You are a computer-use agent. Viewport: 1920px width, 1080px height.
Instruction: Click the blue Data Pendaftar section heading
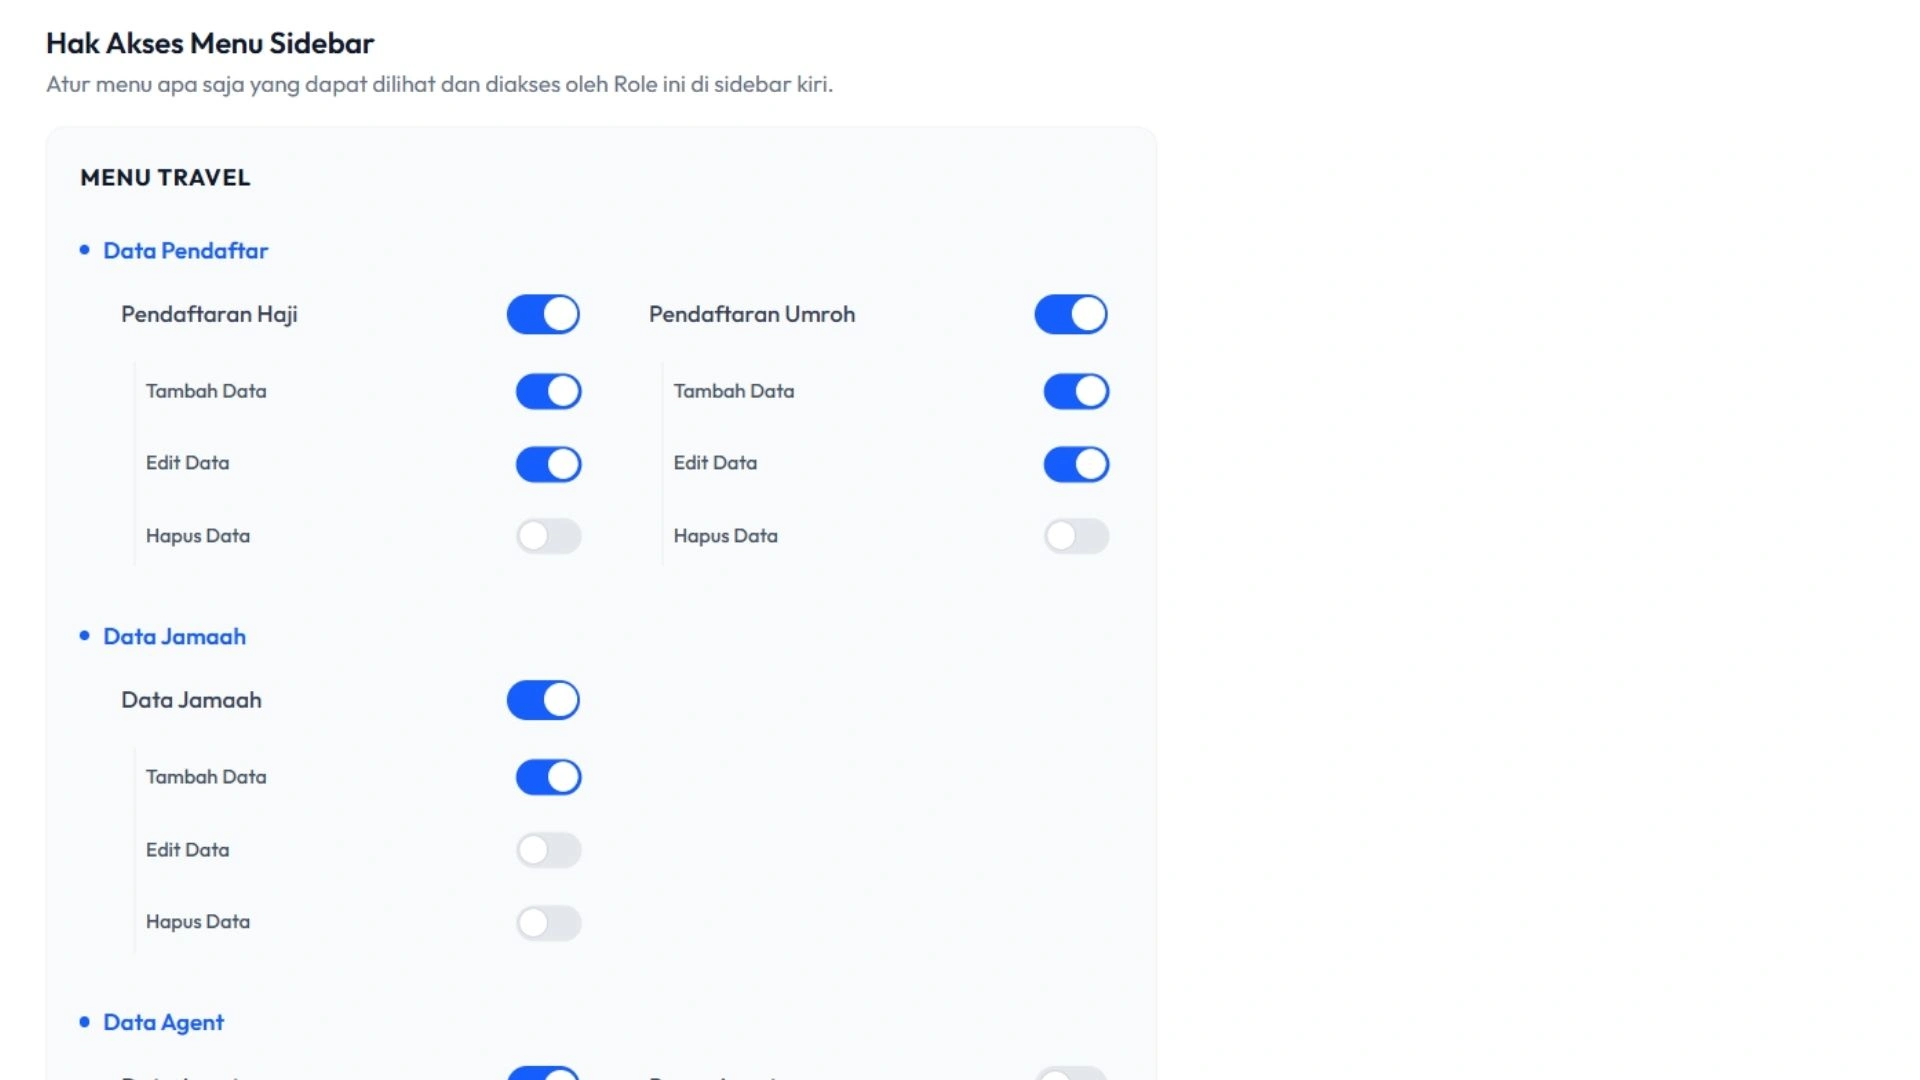(x=186, y=250)
